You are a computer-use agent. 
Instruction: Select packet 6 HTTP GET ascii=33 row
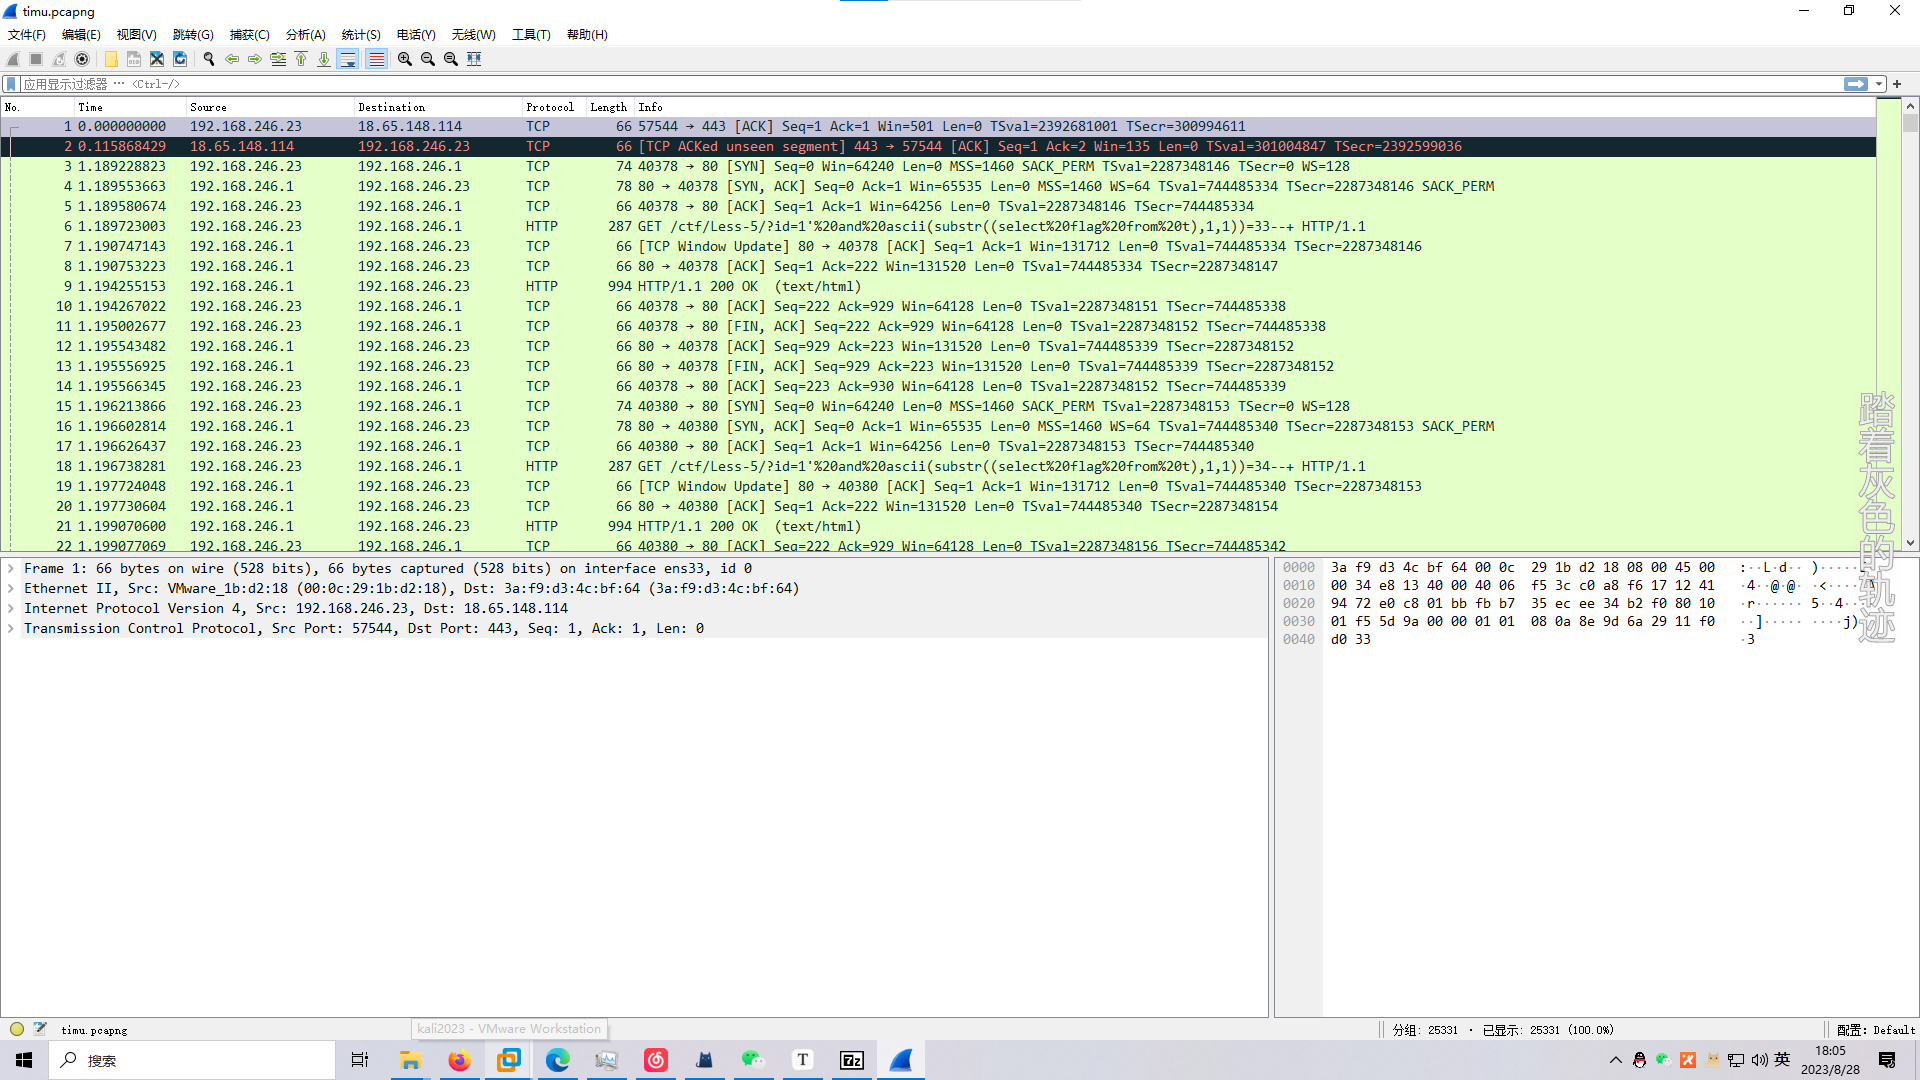tap(938, 226)
